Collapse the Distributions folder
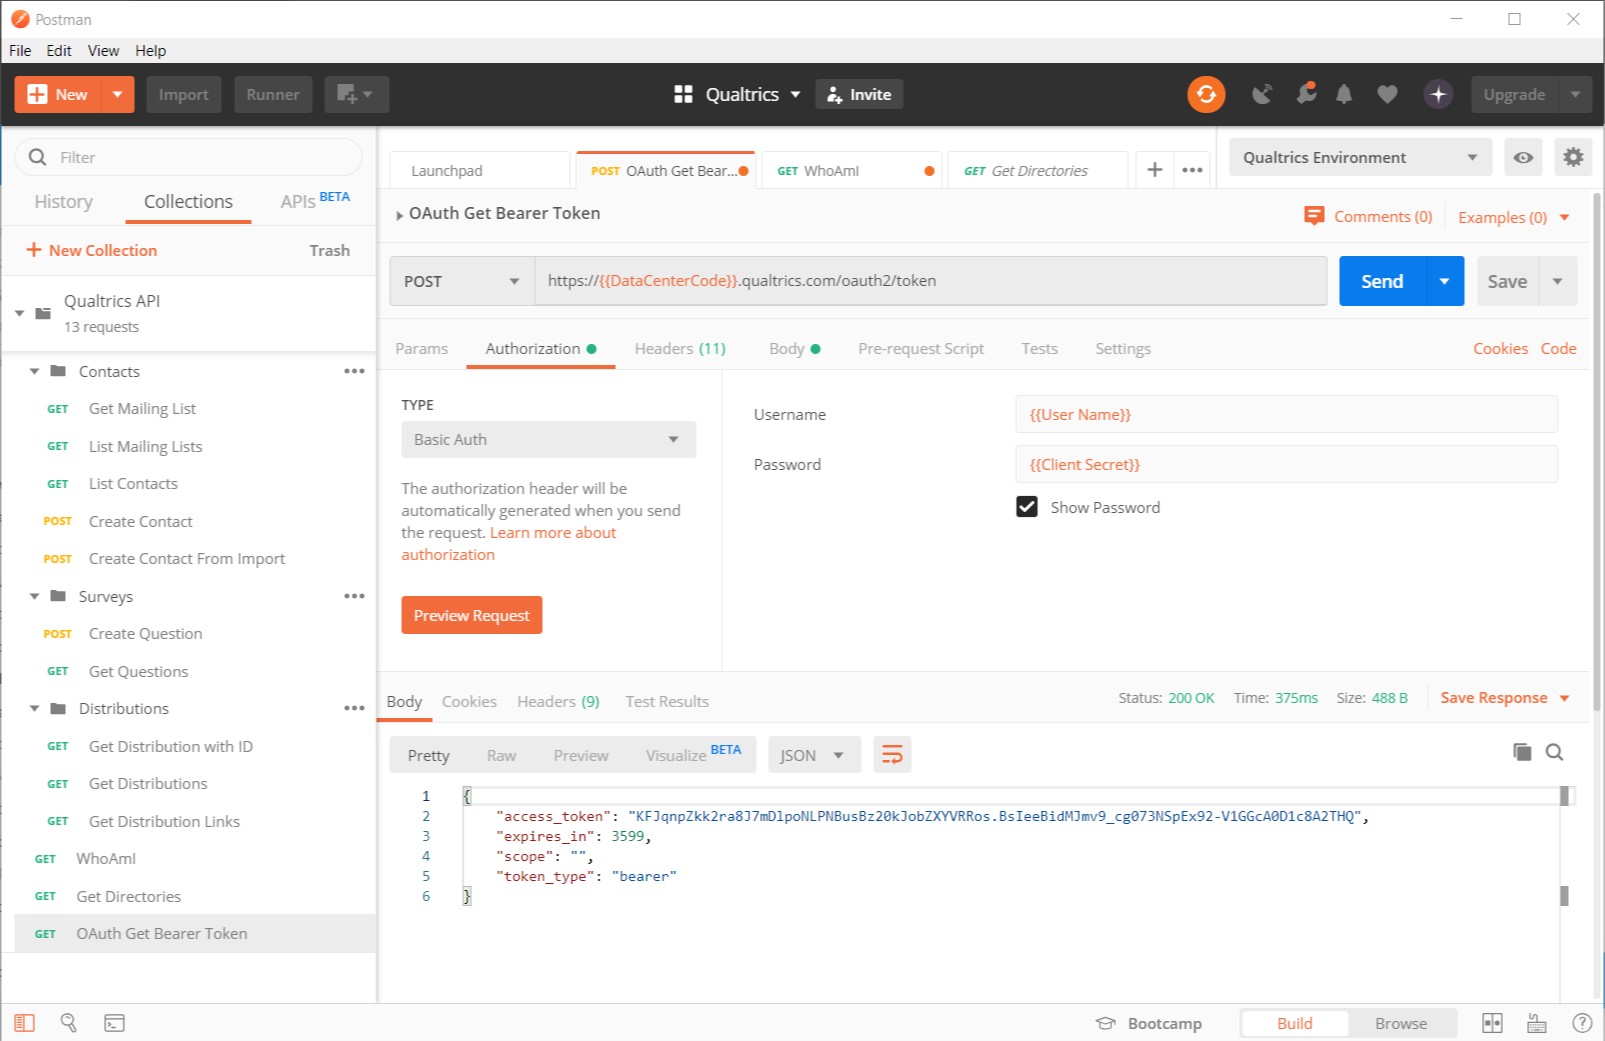The width and height of the screenshot is (1605, 1041). click(34, 708)
